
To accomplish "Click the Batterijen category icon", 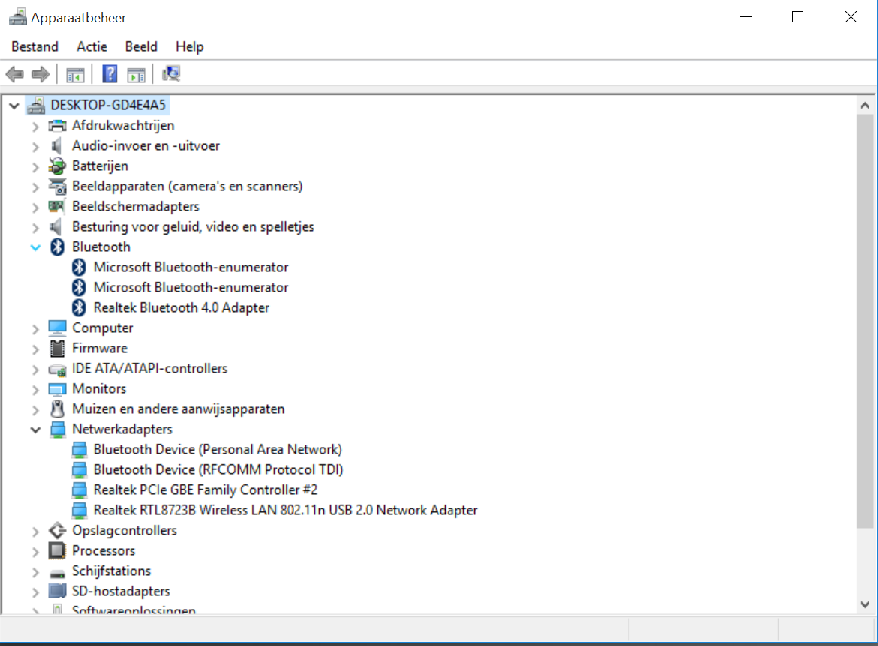I will click(57, 166).
